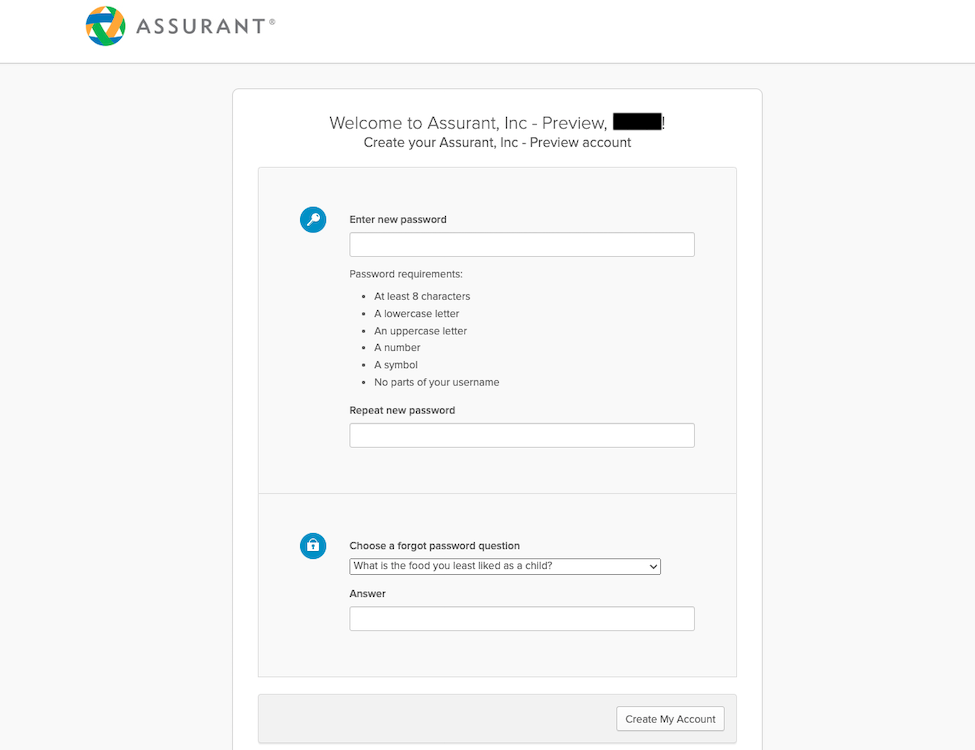Focus the Repeat new password field
The width and height of the screenshot is (975, 750).
(x=522, y=435)
